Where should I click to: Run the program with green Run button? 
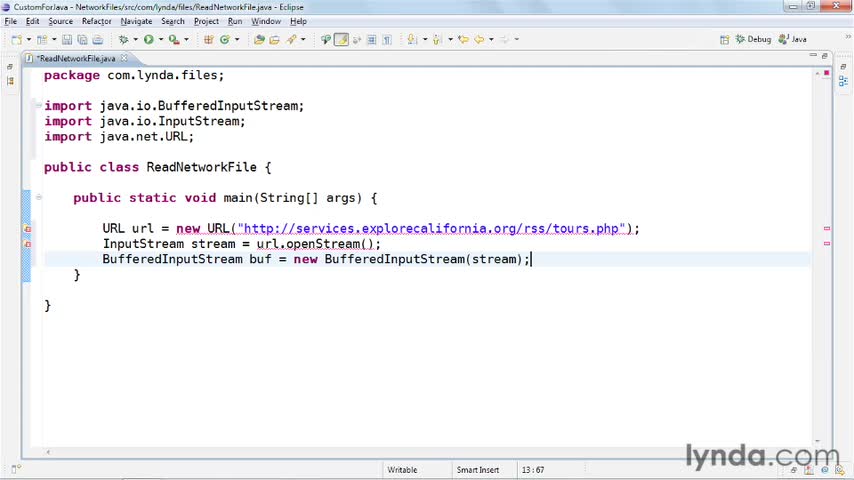(149, 39)
